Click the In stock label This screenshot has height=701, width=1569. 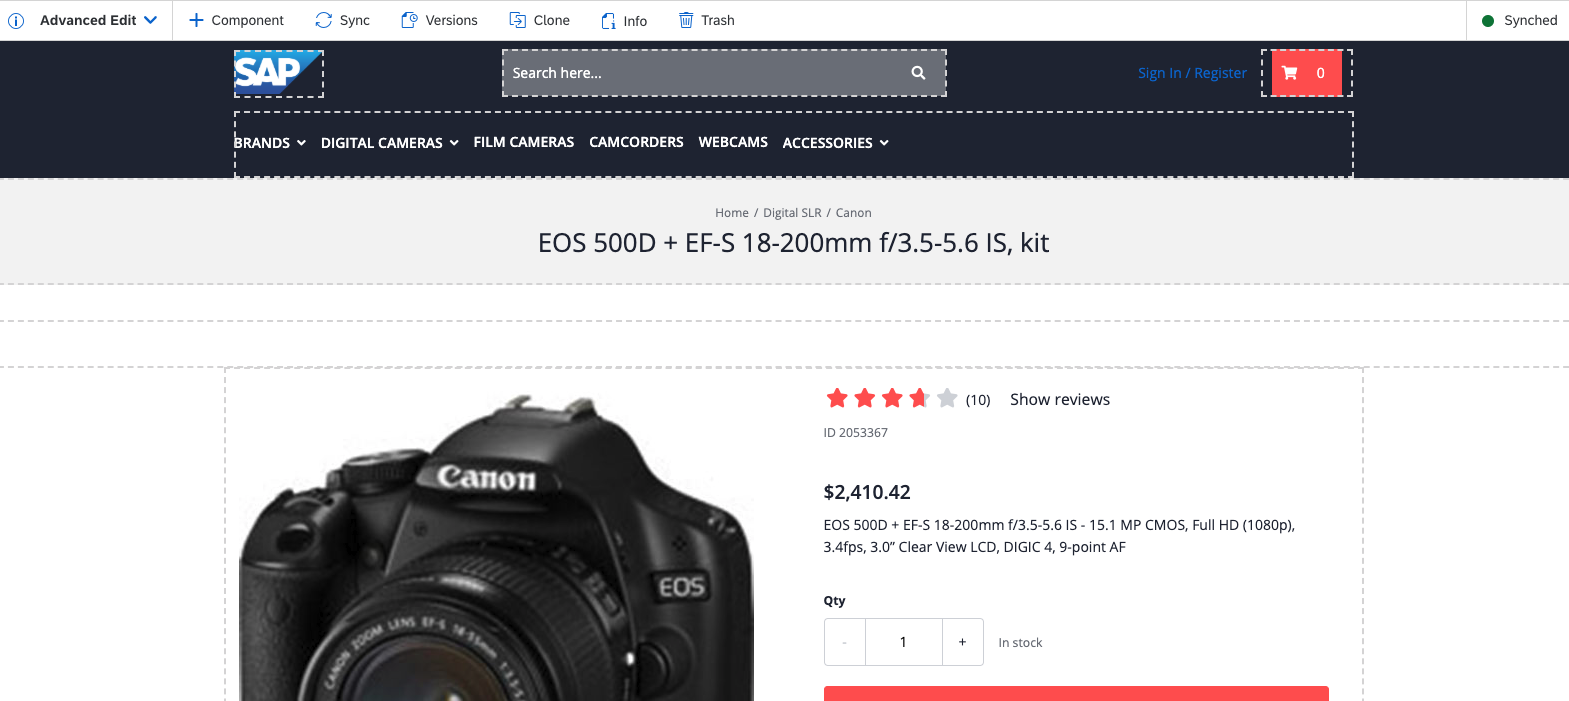(1020, 643)
